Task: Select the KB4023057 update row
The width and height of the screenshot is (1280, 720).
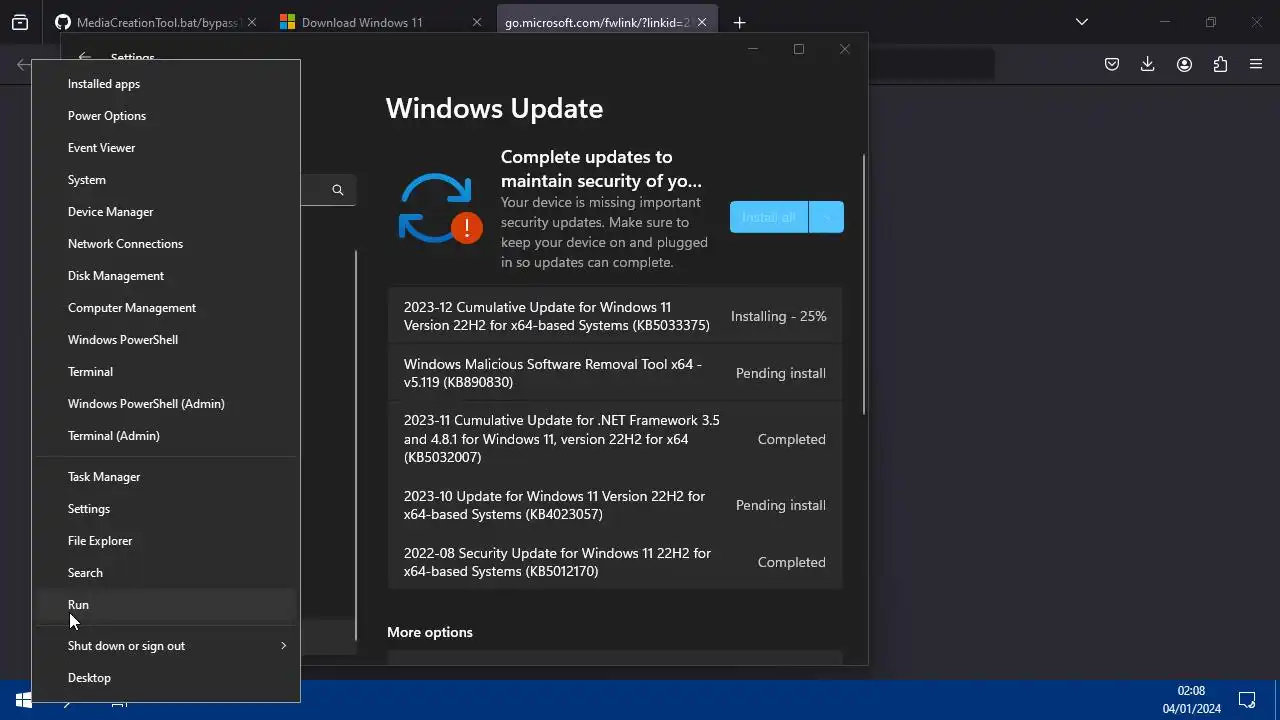Action: click(x=615, y=505)
